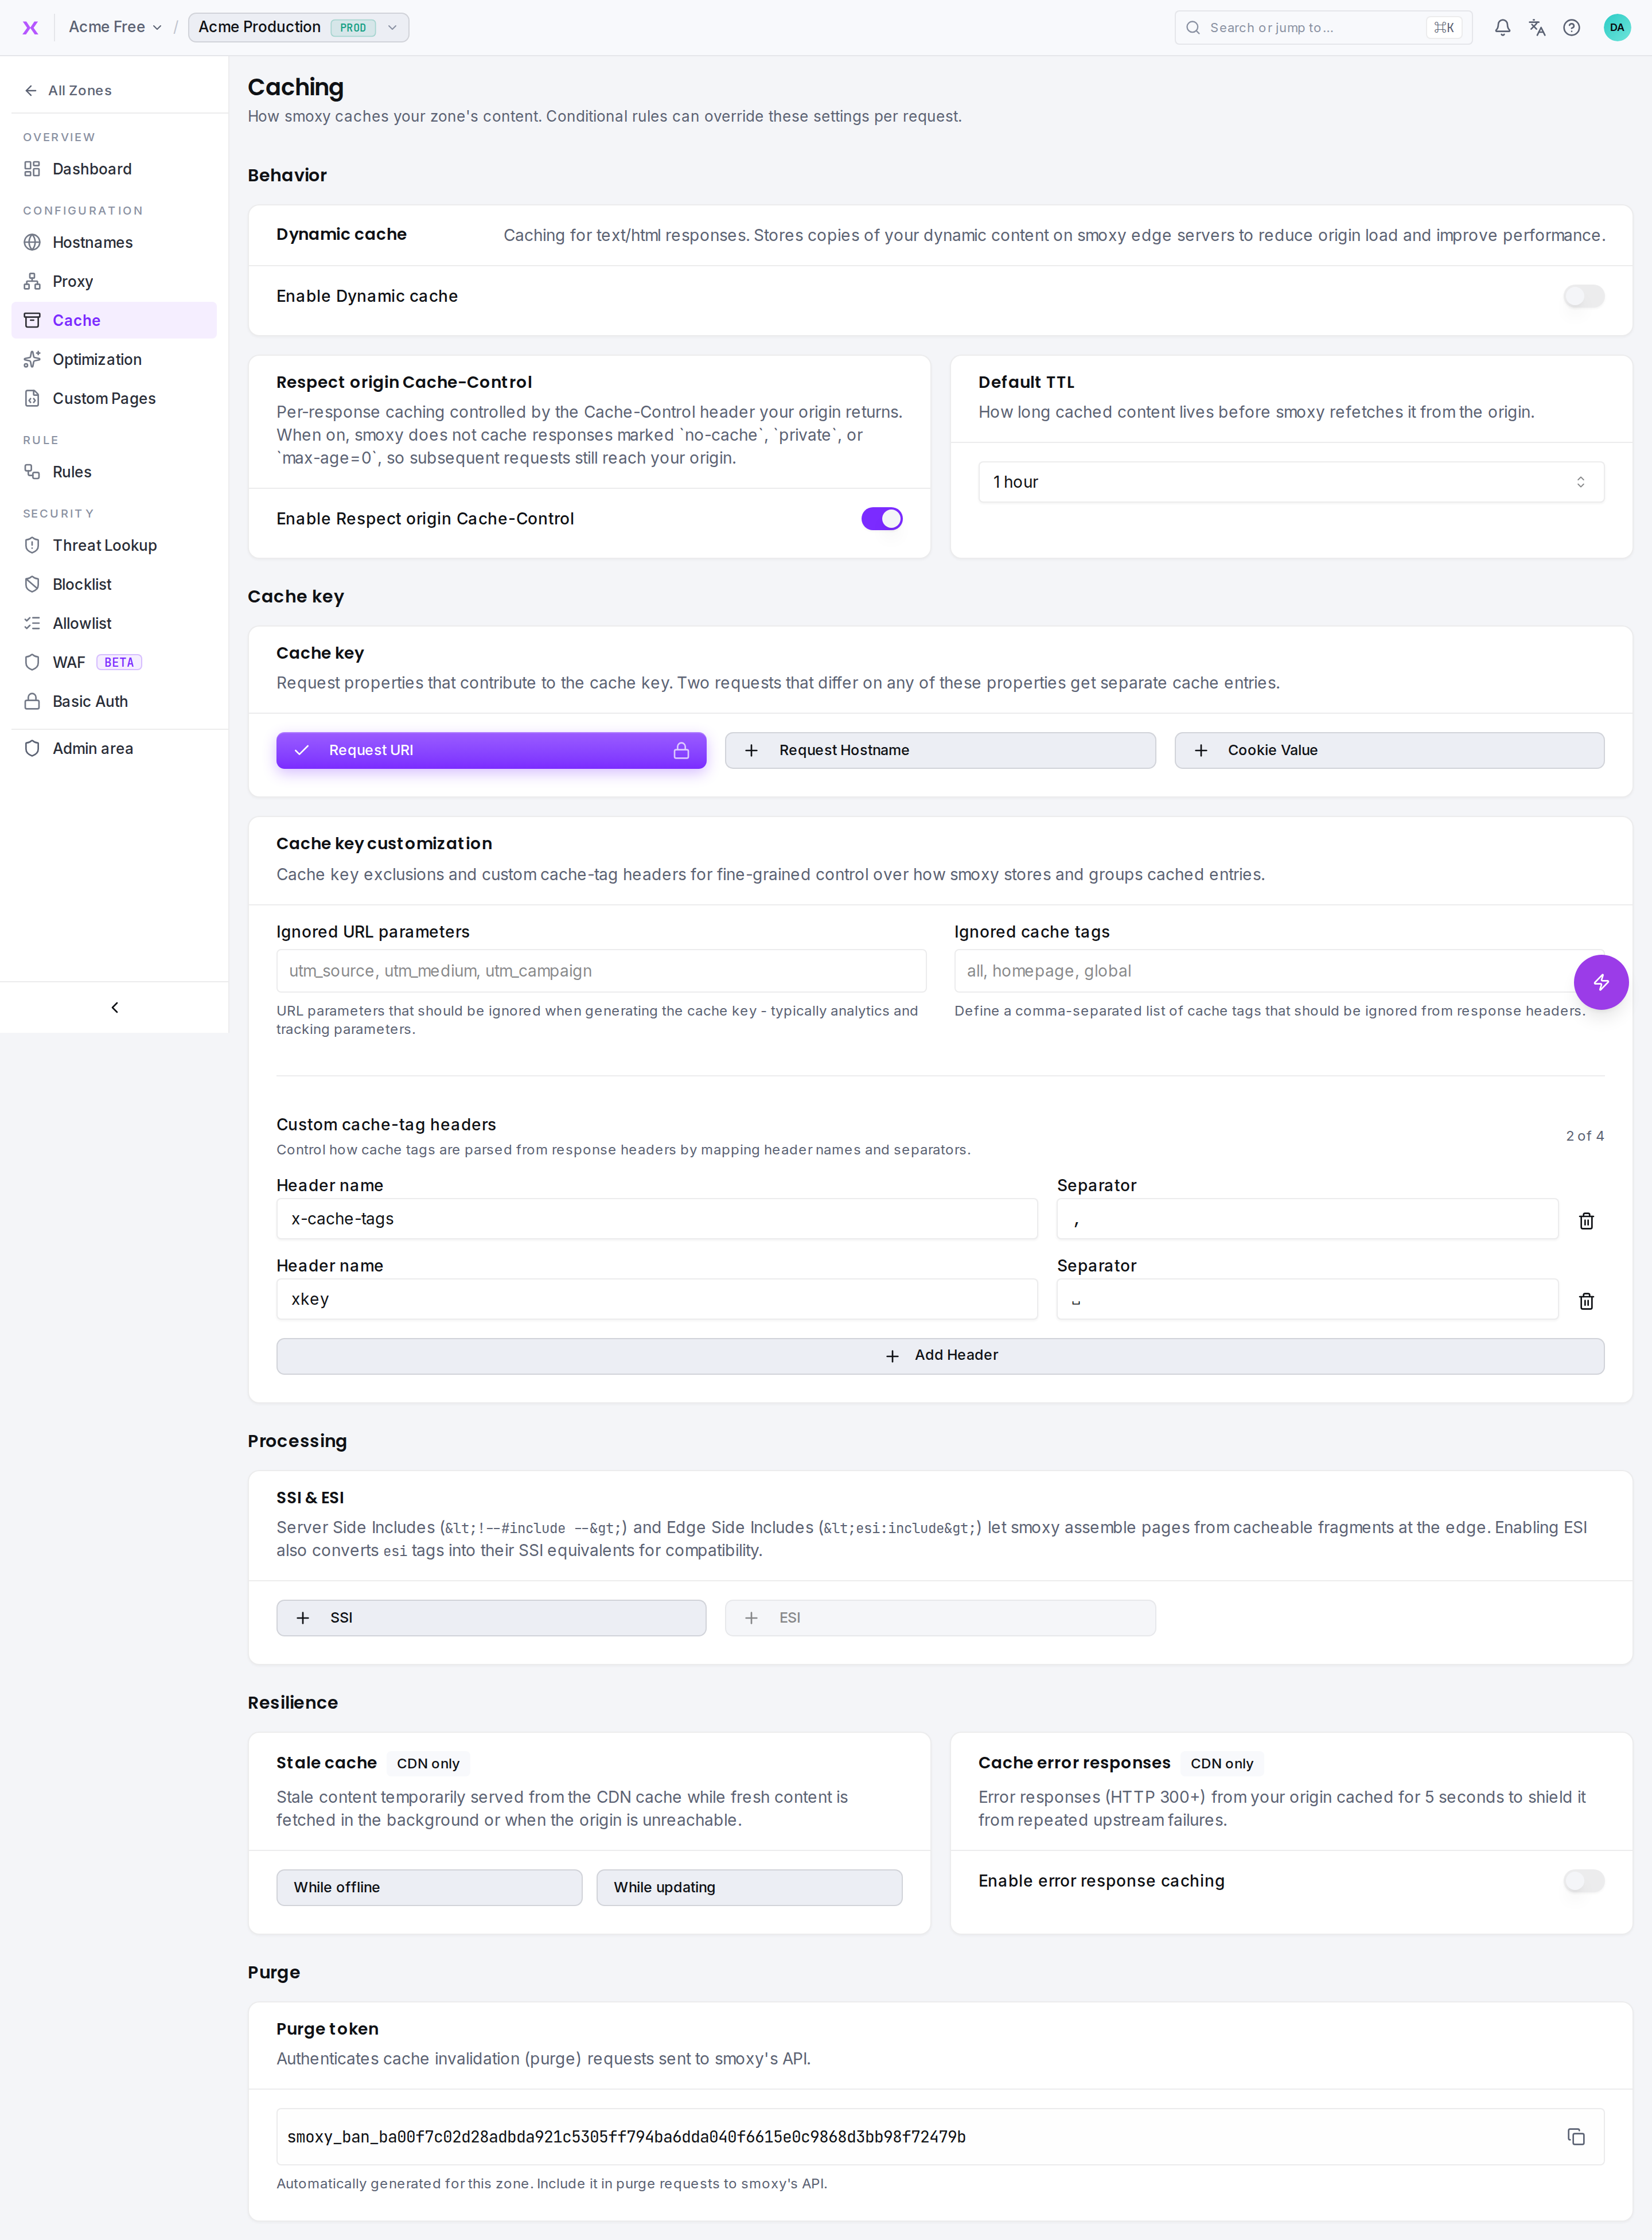Enable Request Hostname cache key
The height and width of the screenshot is (2240, 1652).
click(x=940, y=750)
